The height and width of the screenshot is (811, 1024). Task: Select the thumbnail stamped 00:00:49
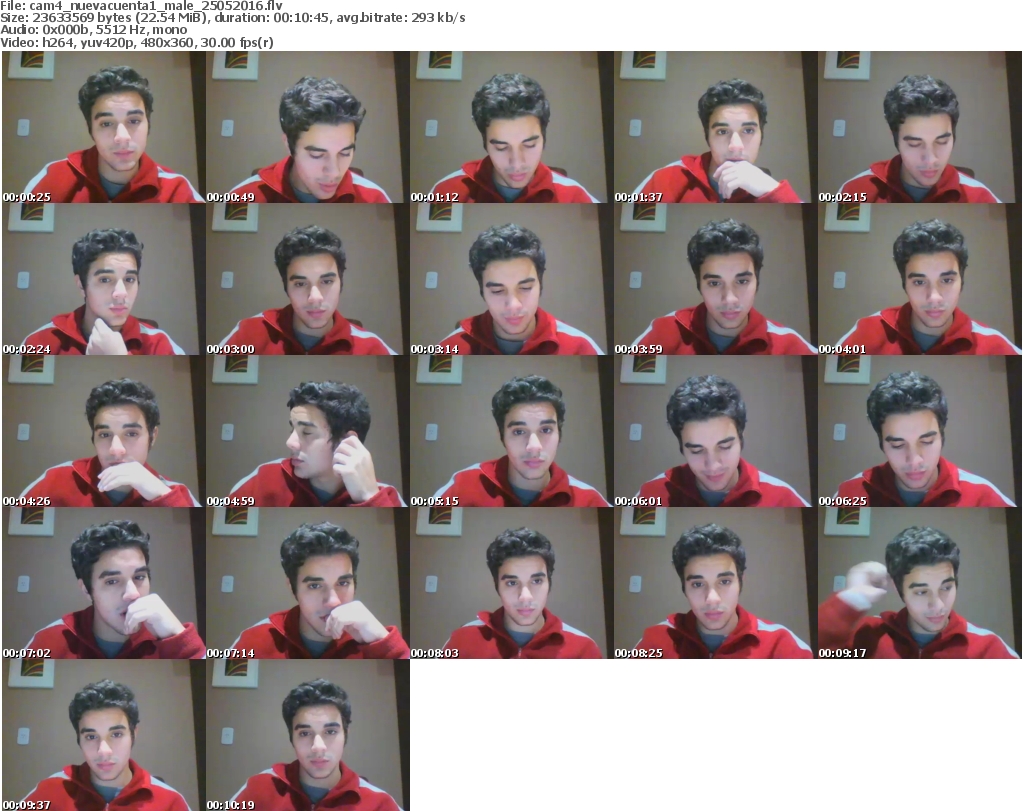point(307,127)
